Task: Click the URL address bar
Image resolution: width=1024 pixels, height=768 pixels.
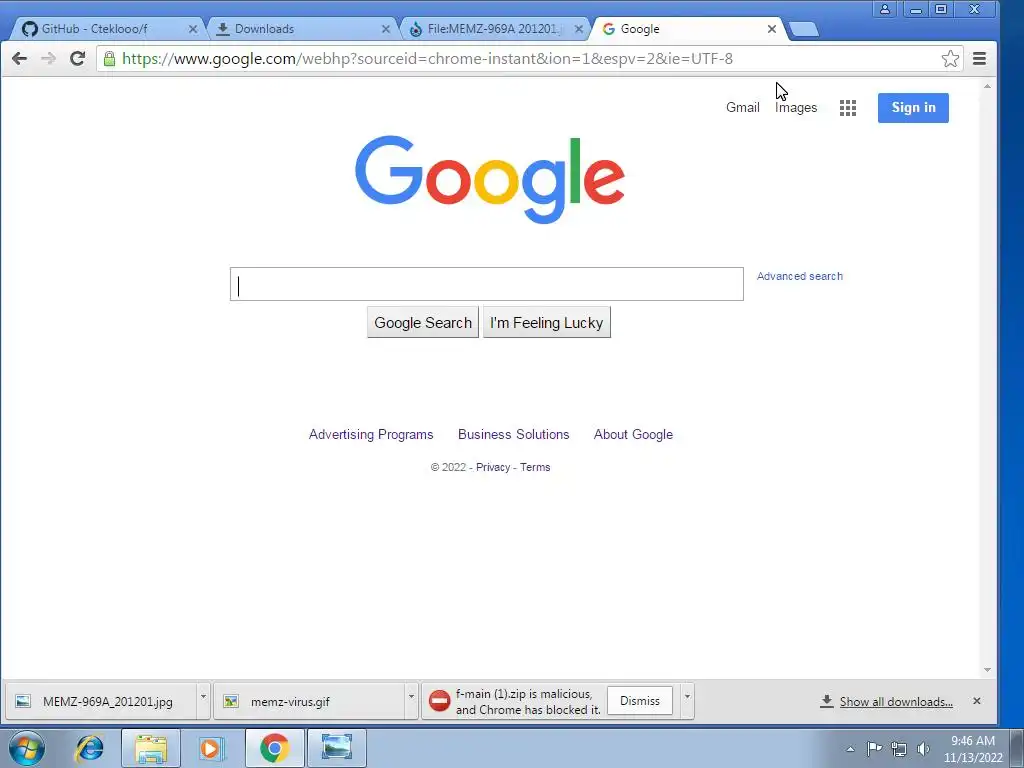Action: click(x=522, y=59)
